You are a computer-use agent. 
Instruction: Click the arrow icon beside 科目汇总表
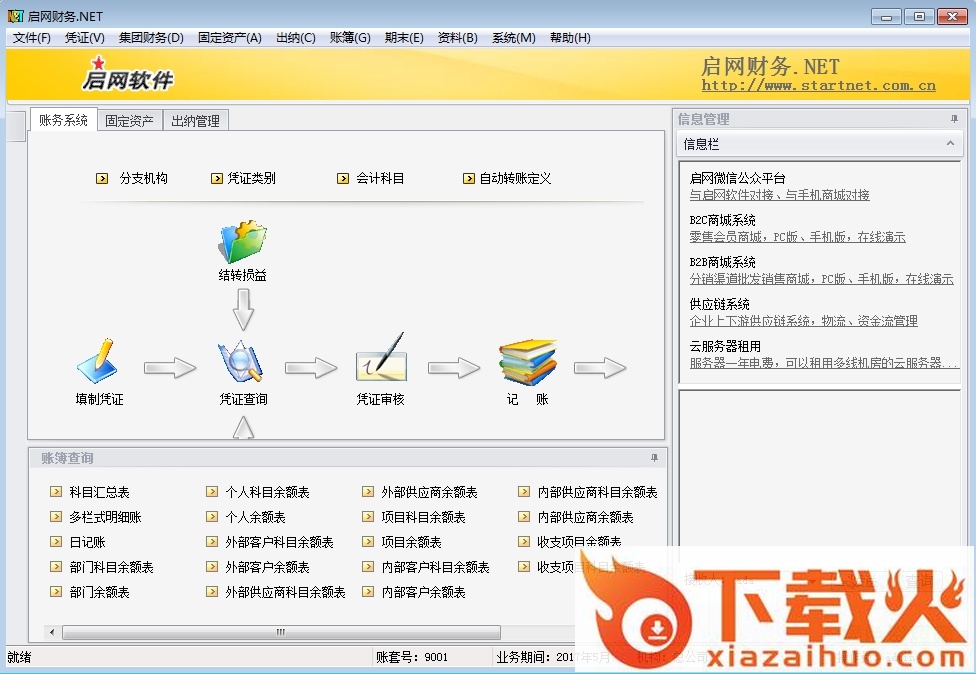(56, 492)
